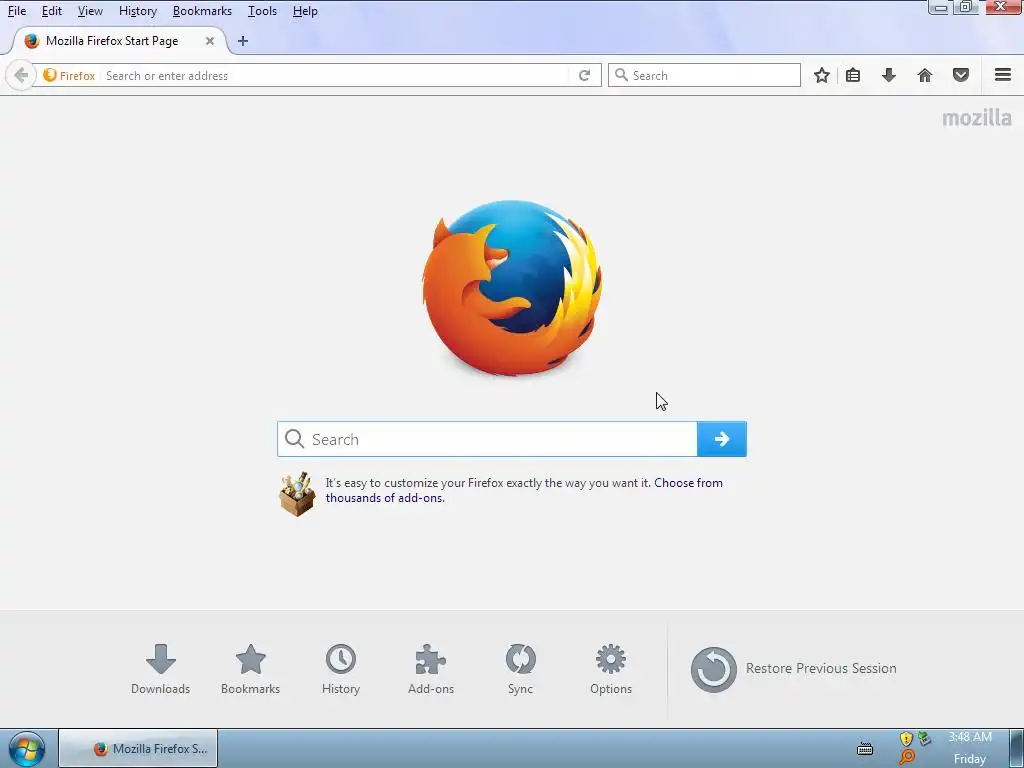The image size is (1024, 768).
Task: Open the Bookmarks menu
Action: 202,11
